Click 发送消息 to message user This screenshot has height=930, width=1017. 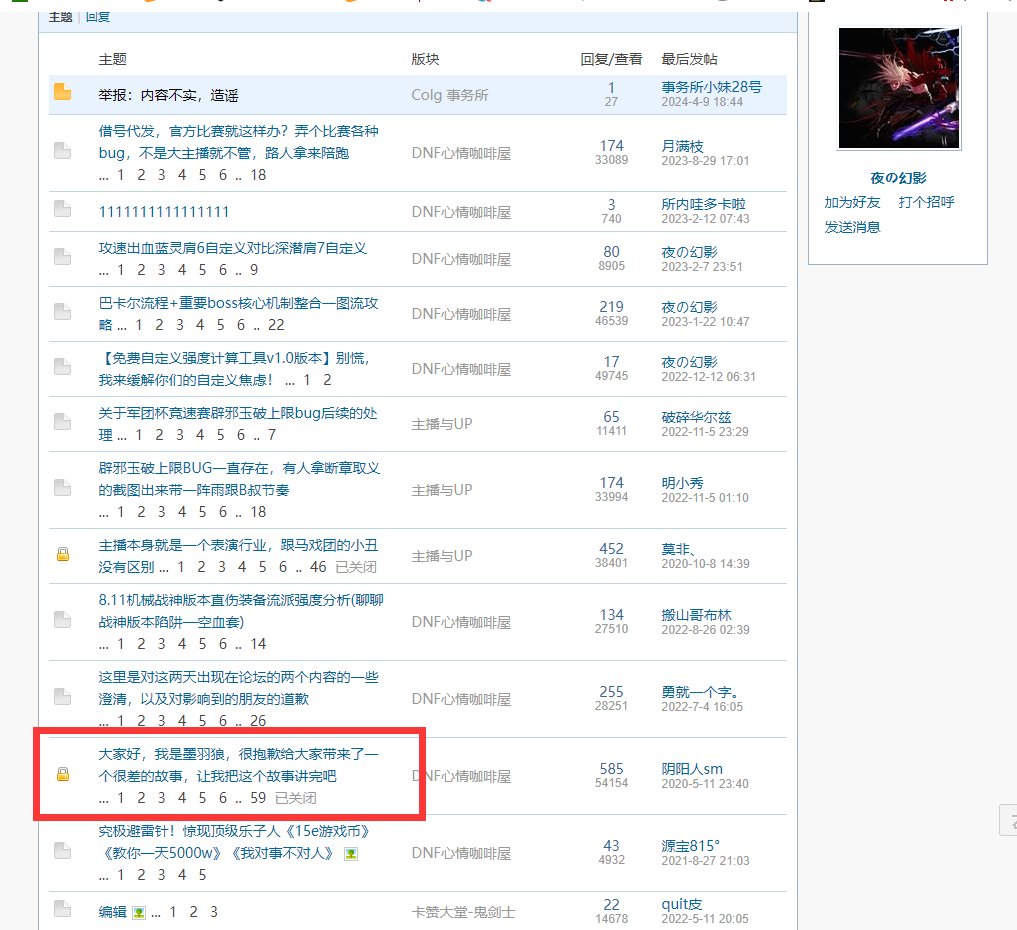(x=852, y=227)
